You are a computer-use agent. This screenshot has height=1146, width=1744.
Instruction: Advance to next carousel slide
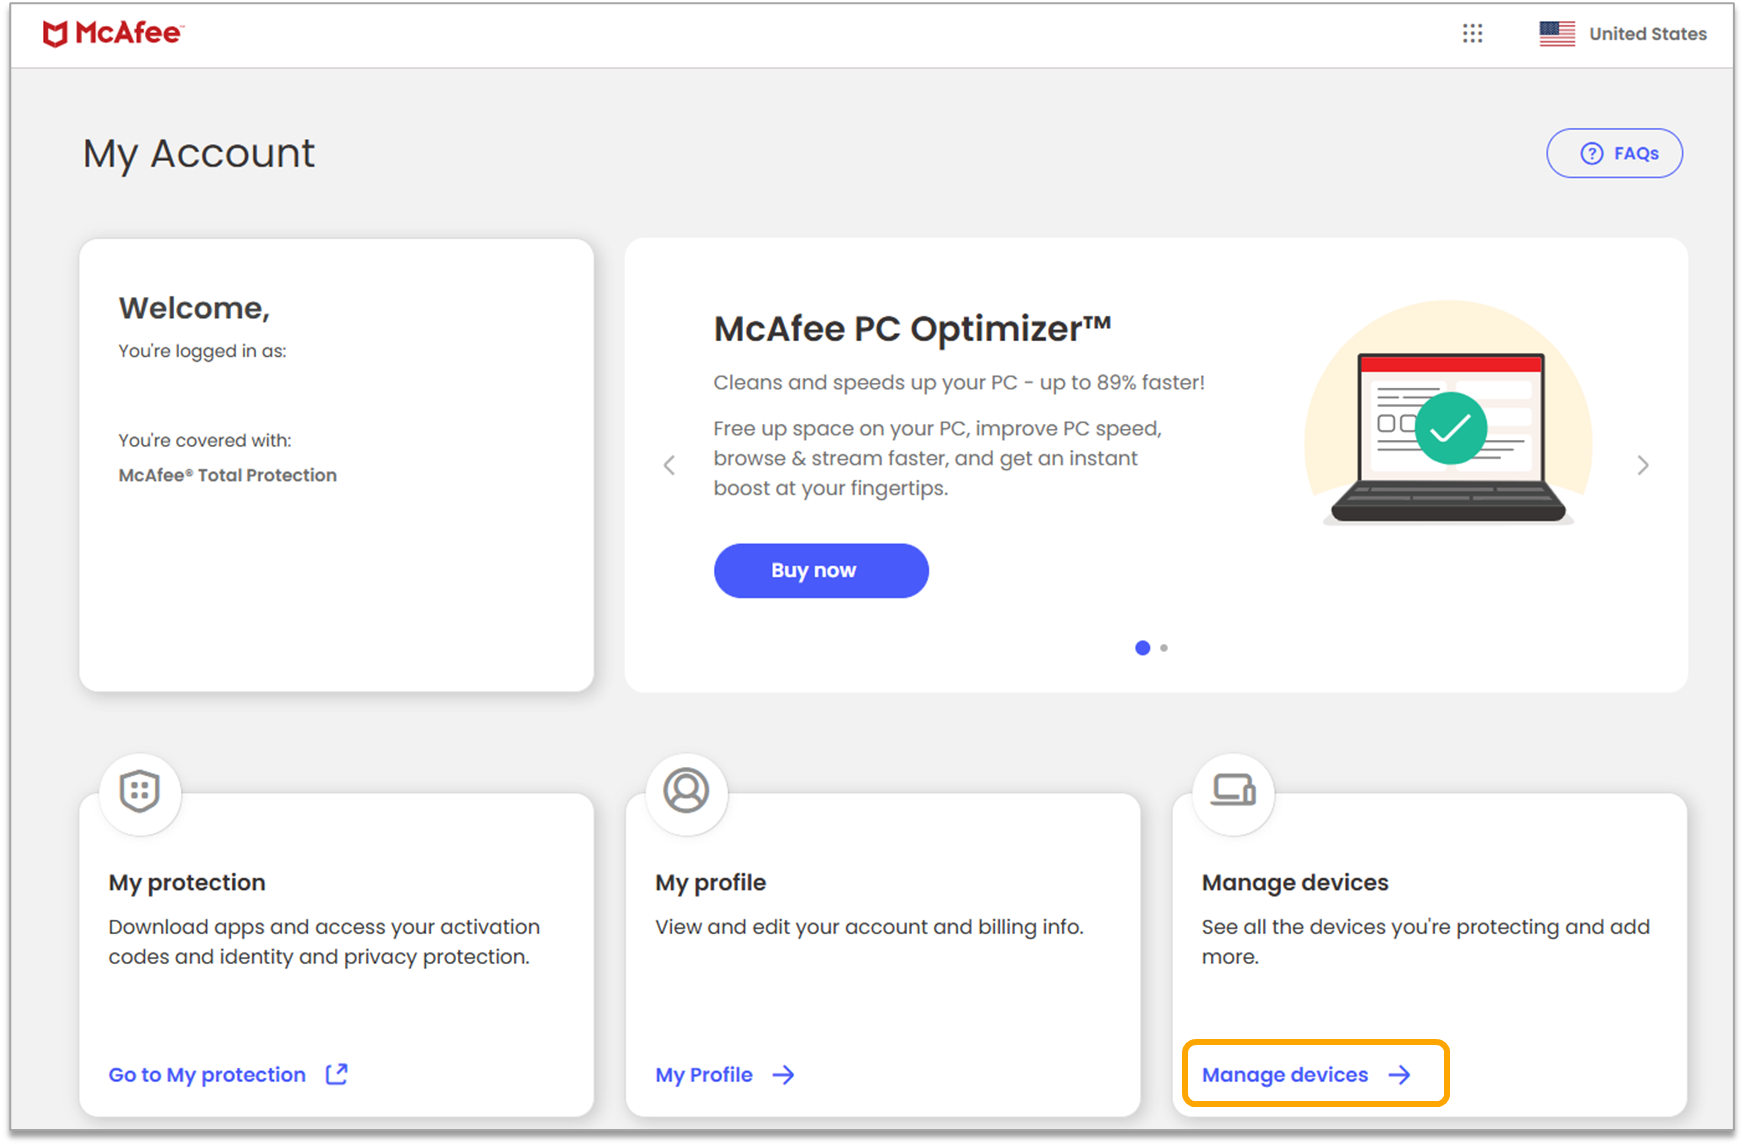point(1643,465)
